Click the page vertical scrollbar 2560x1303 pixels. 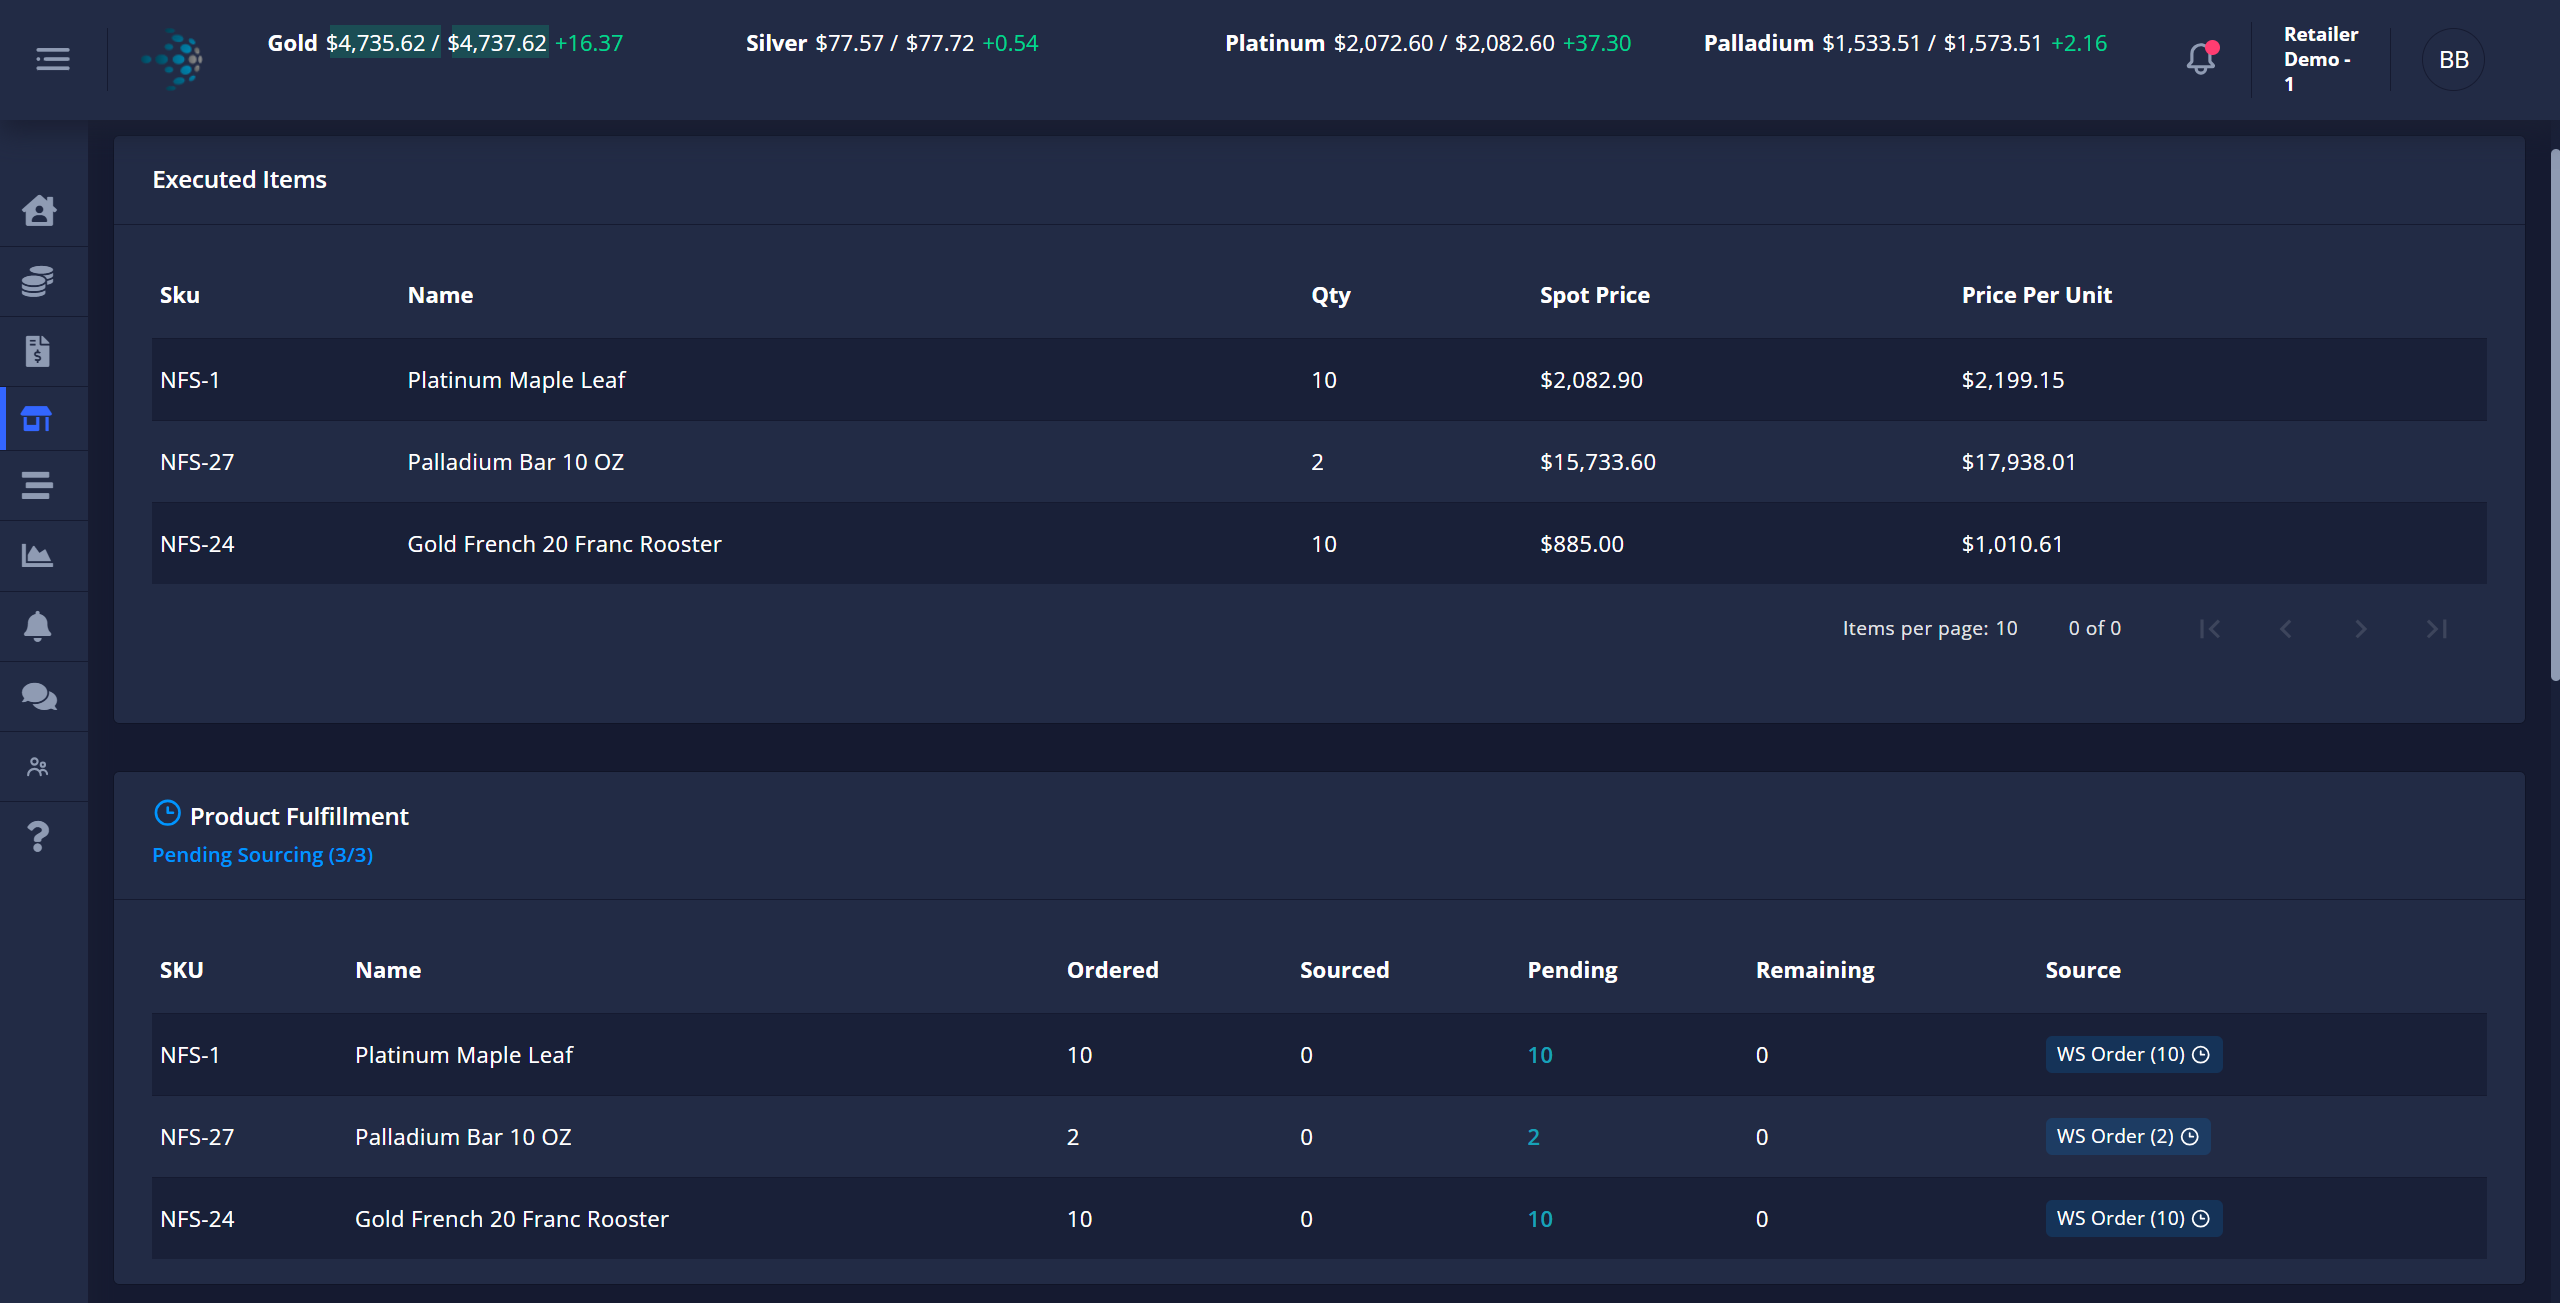point(2554,415)
